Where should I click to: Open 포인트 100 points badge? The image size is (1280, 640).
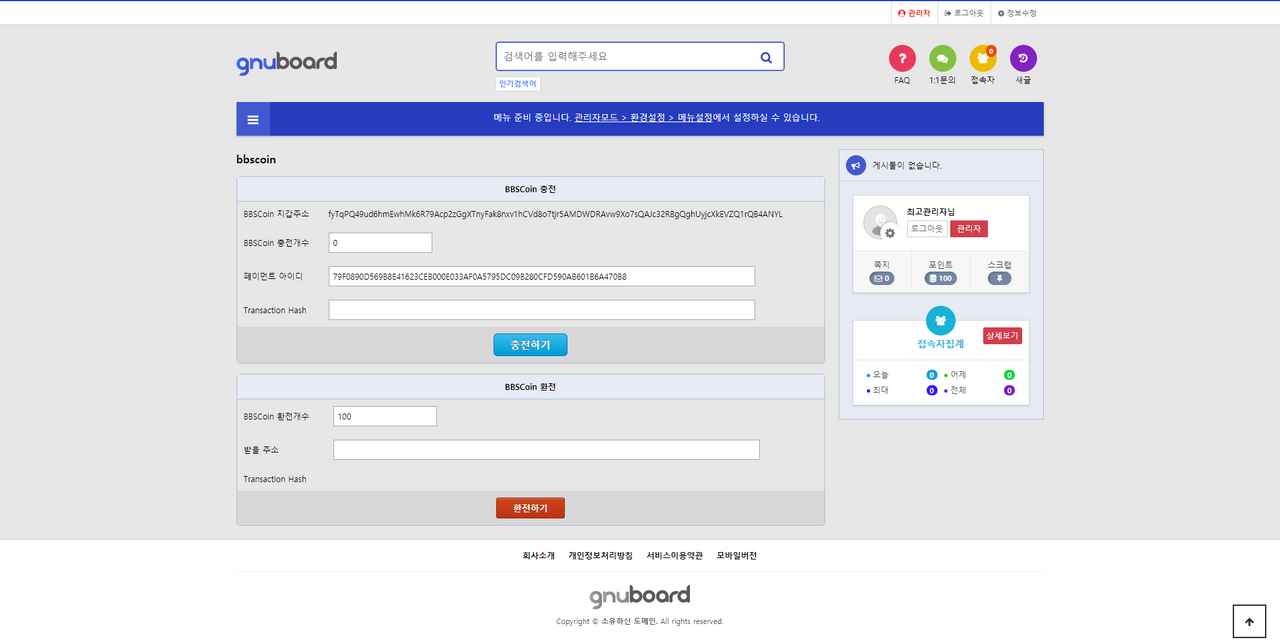941,278
